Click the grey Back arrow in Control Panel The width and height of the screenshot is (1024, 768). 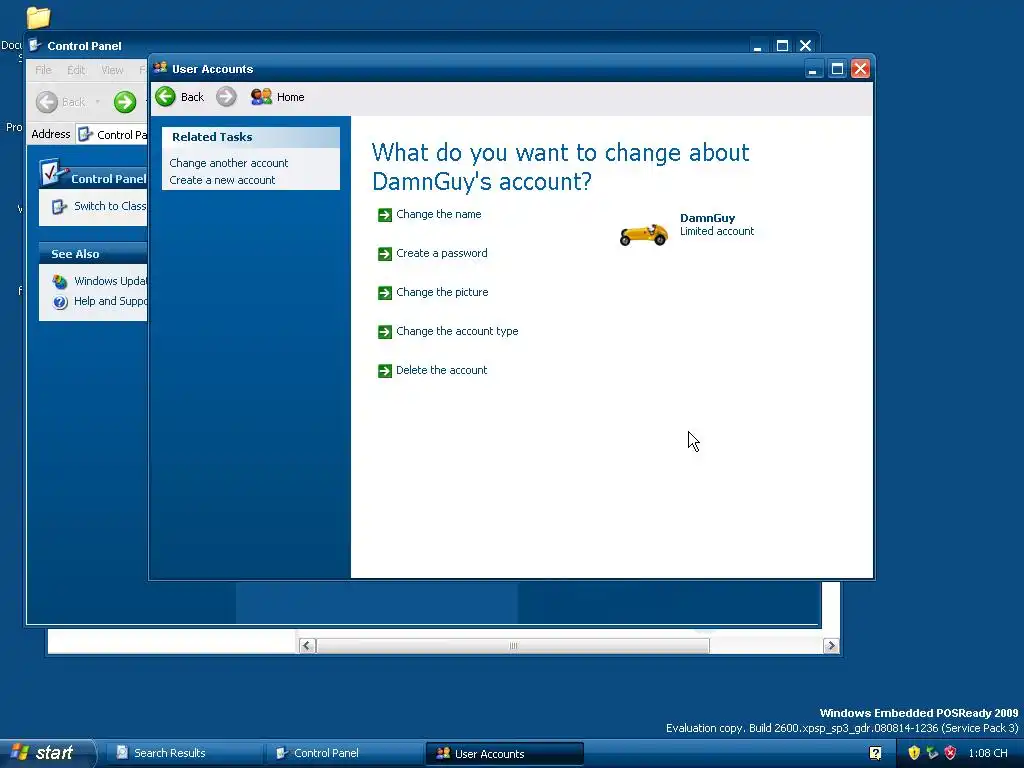pyautogui.click(x=46, y=102)
